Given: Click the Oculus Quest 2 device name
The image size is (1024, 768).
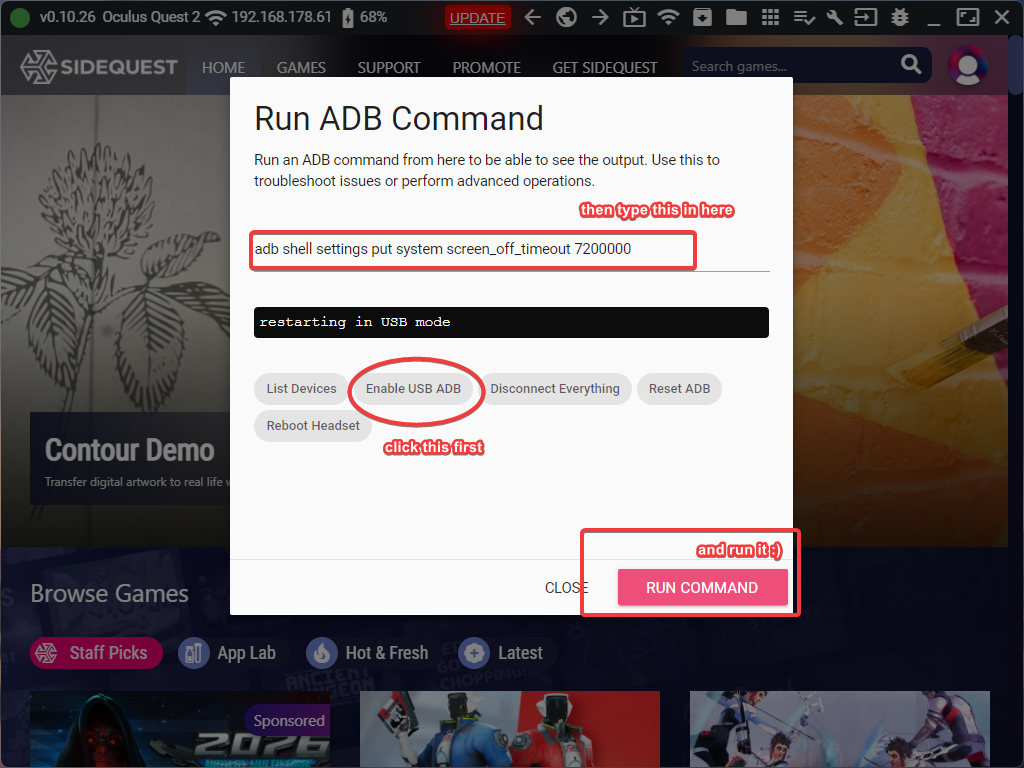Looking at the screenshot, I should (151, 17).
